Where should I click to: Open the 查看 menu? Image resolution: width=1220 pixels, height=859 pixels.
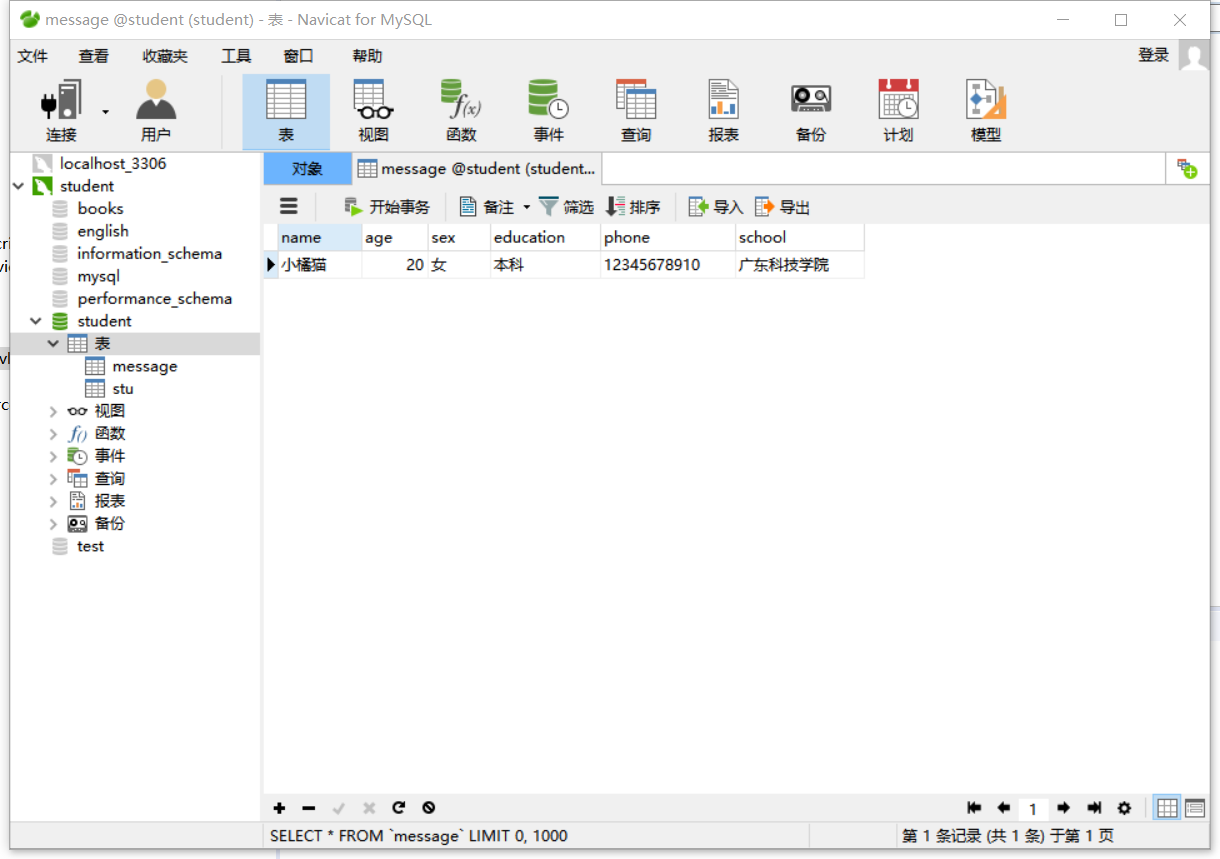[x=94, y=56]
